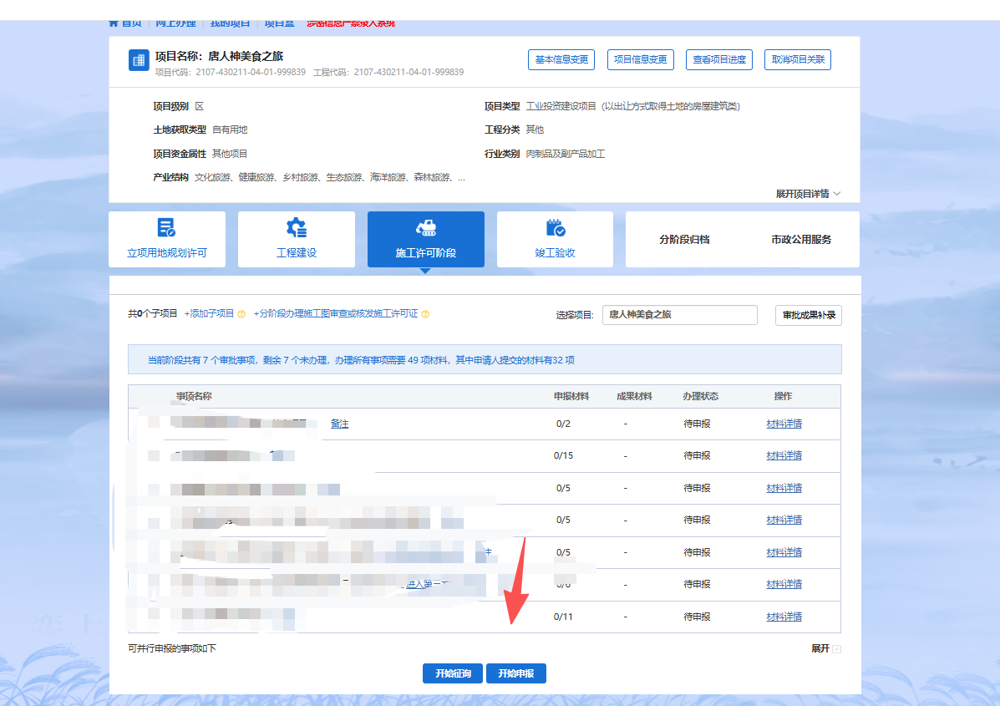Select the 工程建设 gear icon
1000x706 pixels.
click(296, 228)
